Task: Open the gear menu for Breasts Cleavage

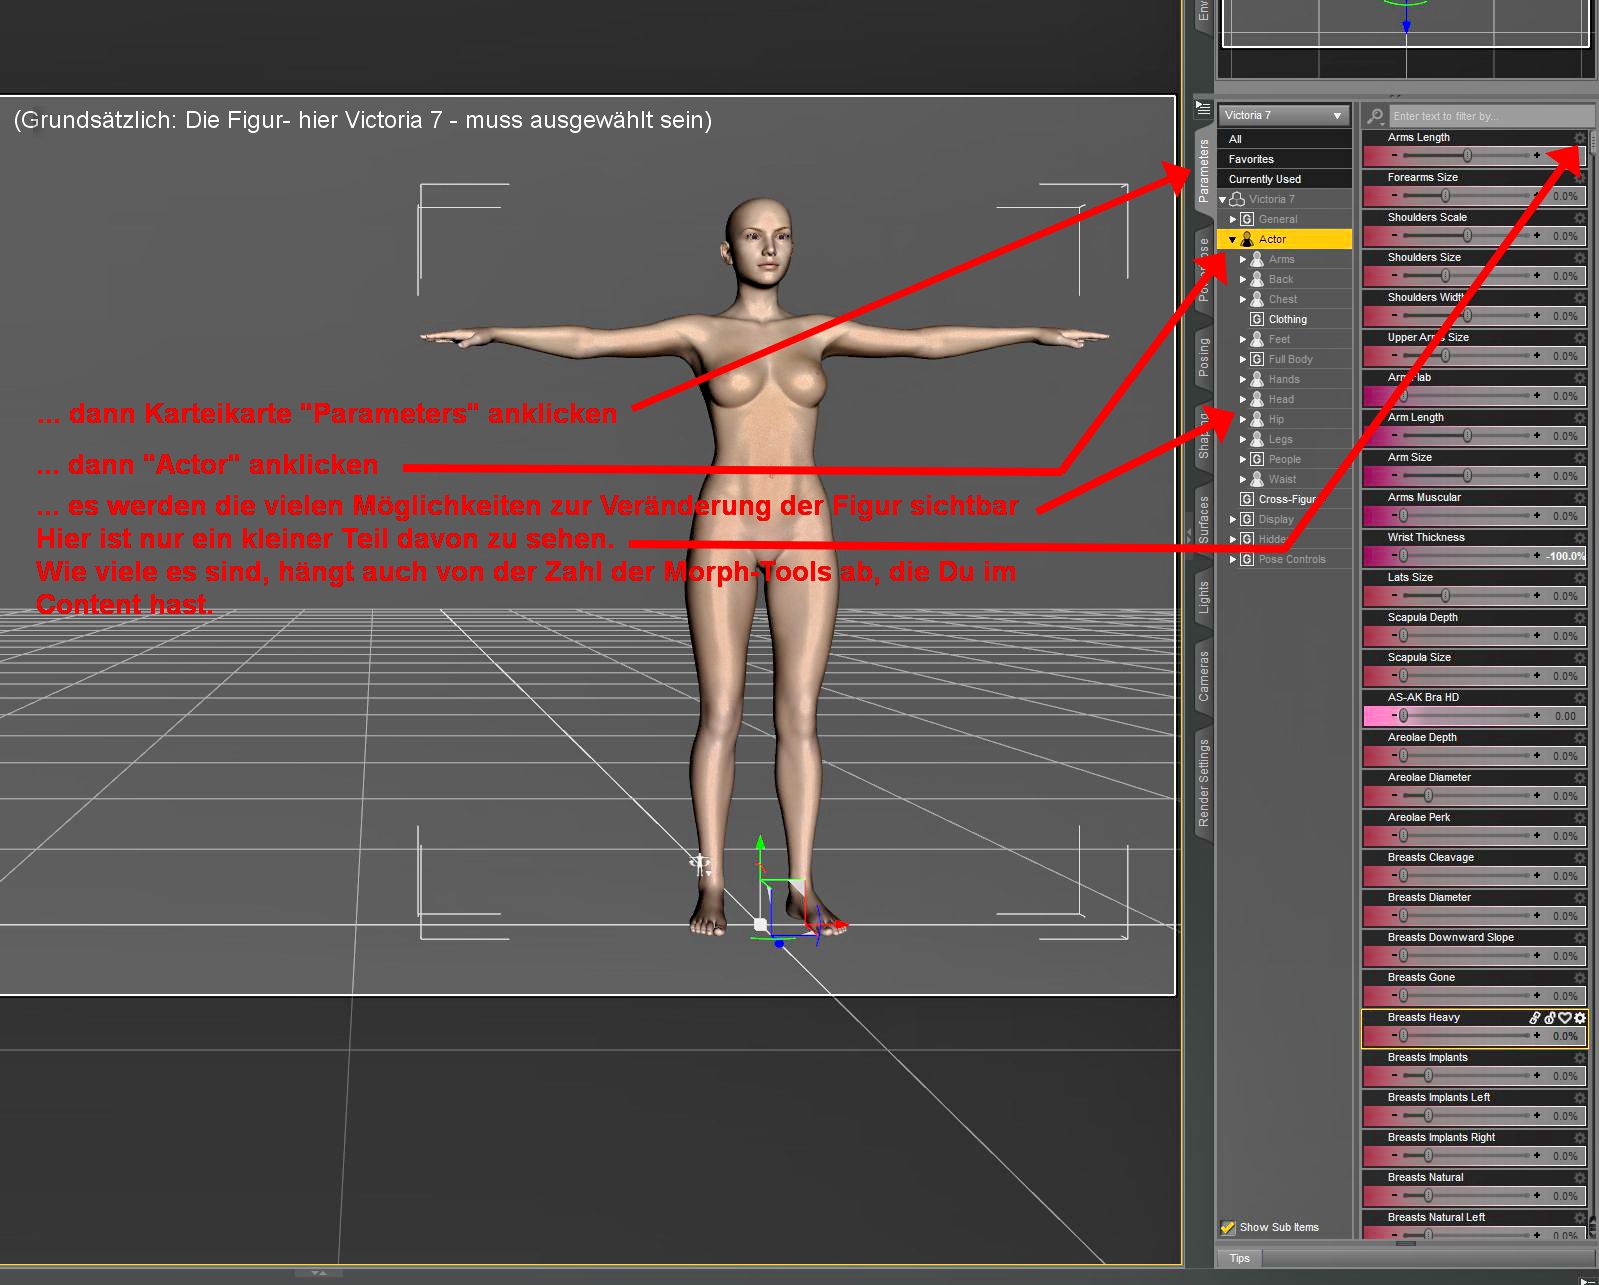Action: [1580, 858]
